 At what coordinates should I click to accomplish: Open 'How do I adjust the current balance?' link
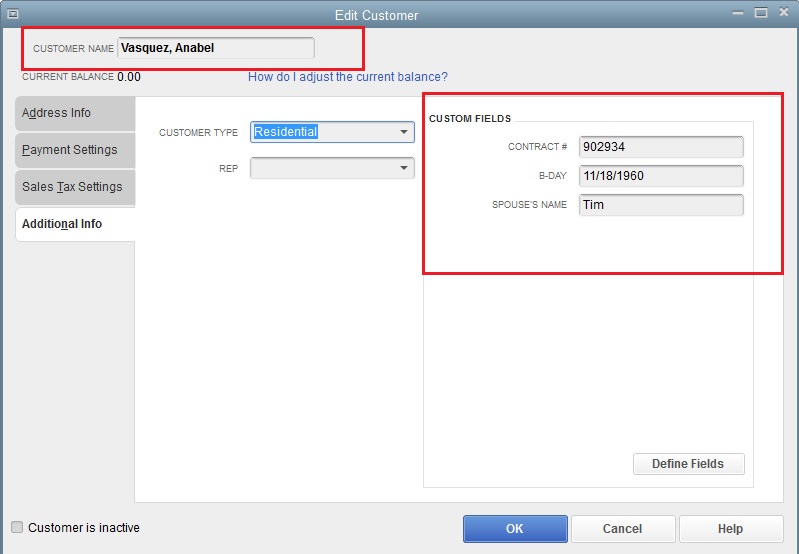click(348, 77)
